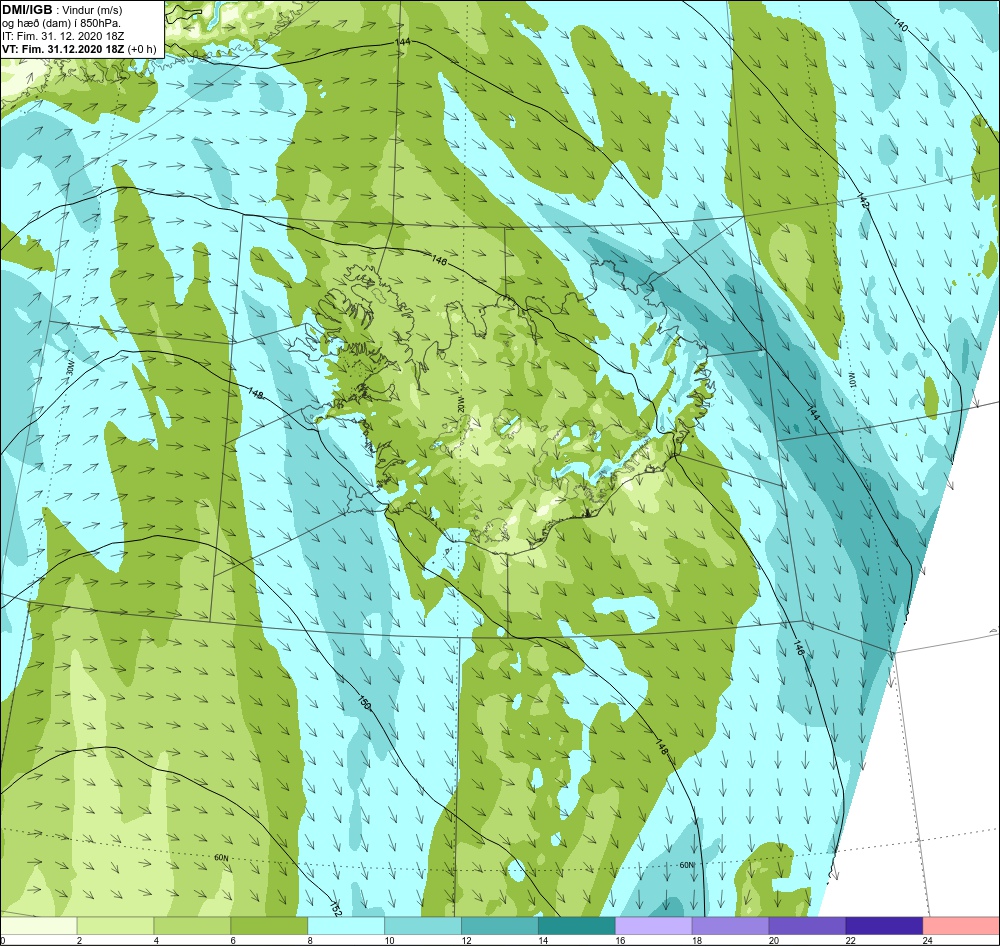This screenshot has height=946, width=1000.
Task: Click legend scale value 20
Action: point(774,940)
